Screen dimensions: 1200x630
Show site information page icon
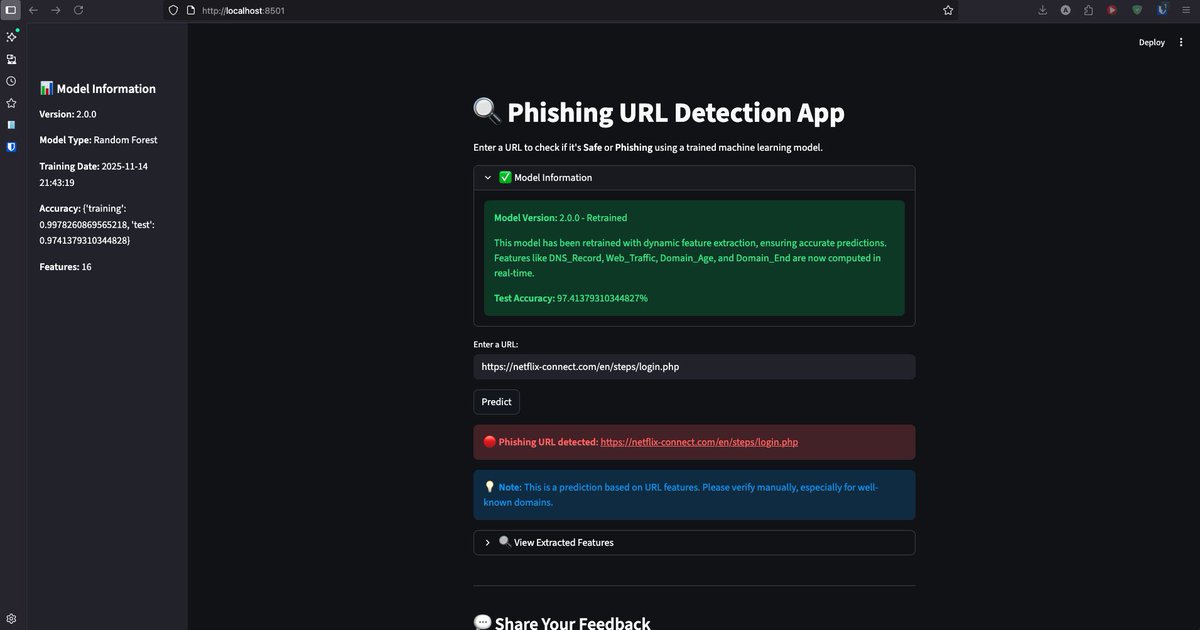click(x=190, y=9)
